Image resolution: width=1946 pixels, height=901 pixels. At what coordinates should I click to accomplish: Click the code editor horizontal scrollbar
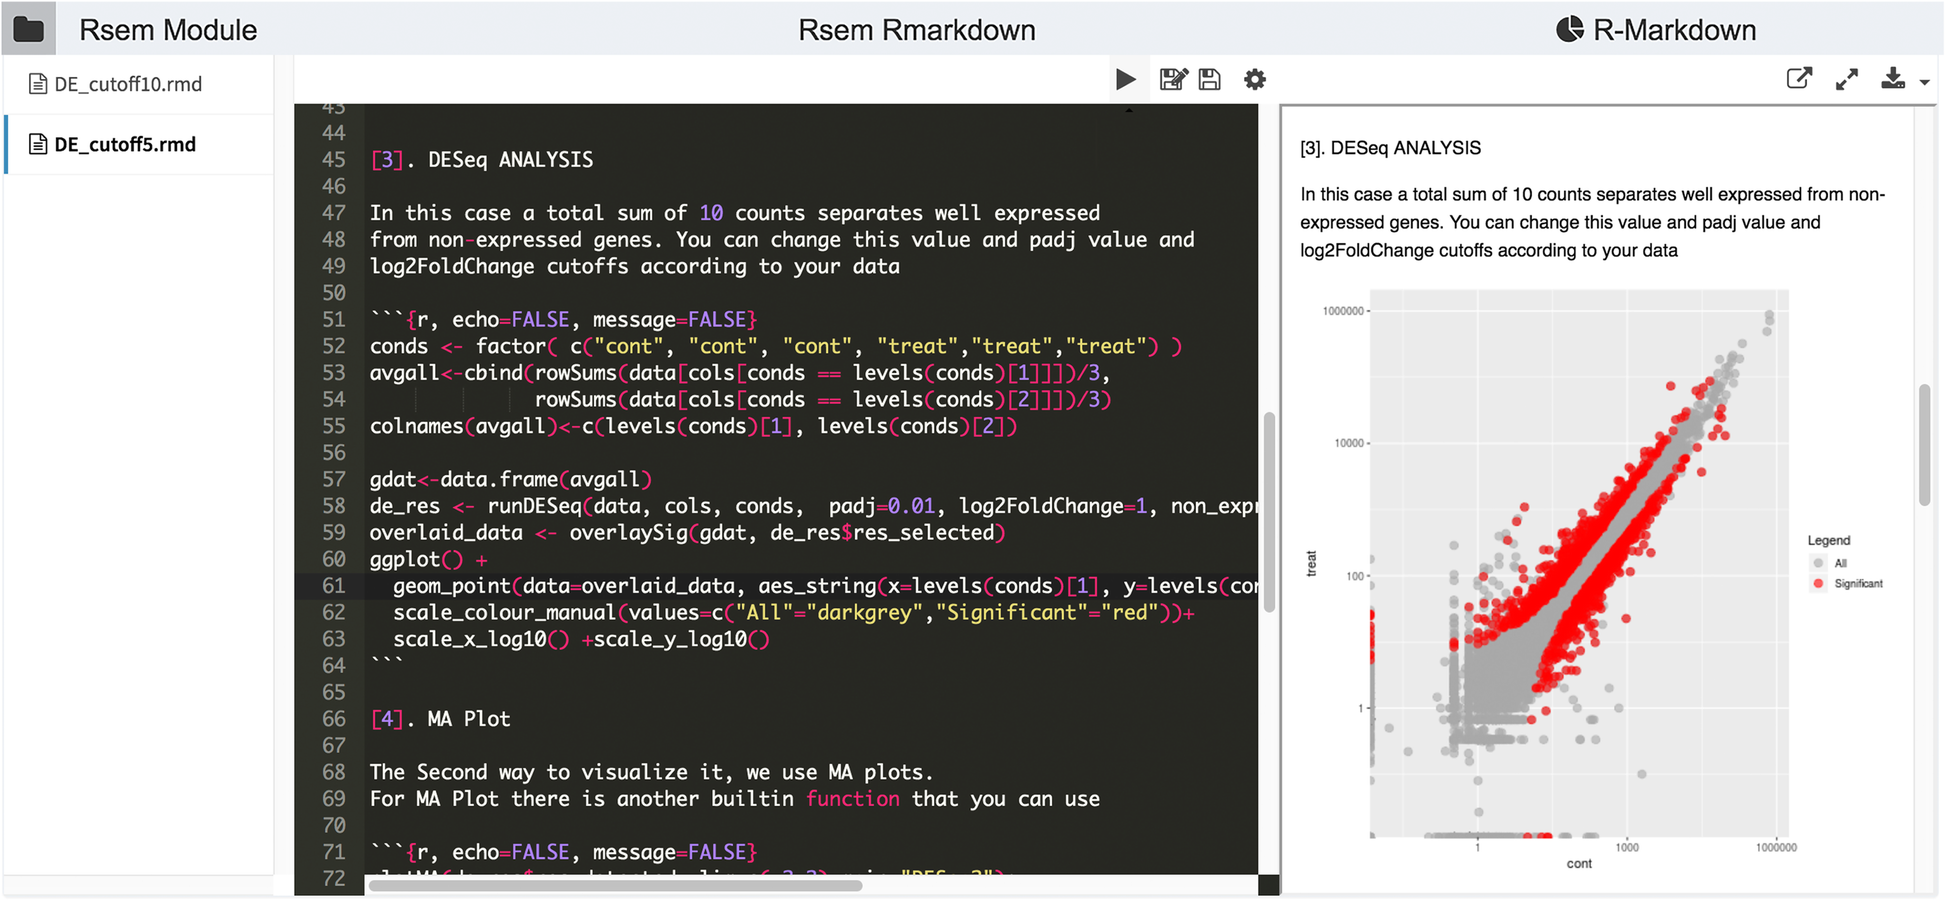pyautogui.click(x=615, y=885)
